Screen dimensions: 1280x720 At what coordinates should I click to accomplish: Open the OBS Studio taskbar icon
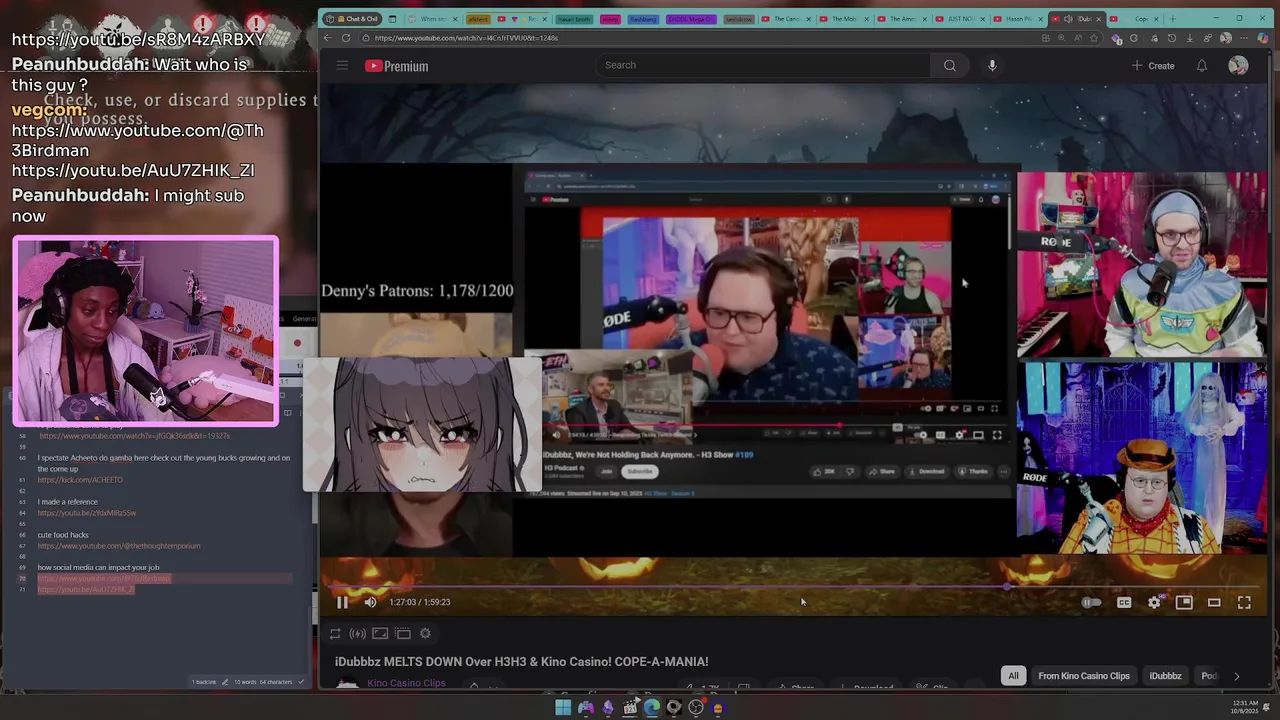pos(696,708)
